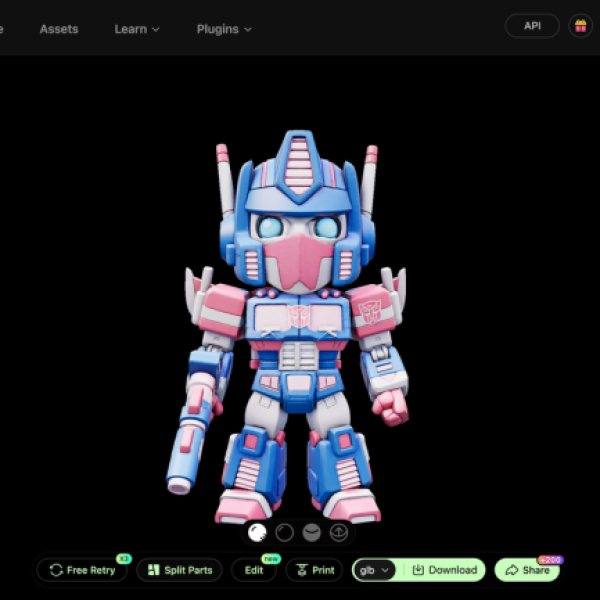Open the API page

pos(532,26)
